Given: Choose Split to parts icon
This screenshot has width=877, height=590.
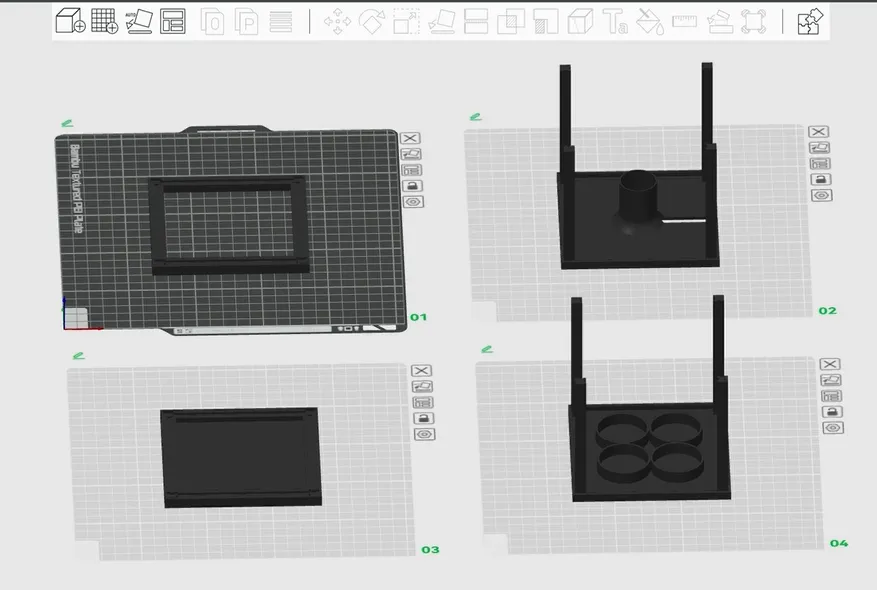Looking at the screenshot, I should (x=247, y=22).
